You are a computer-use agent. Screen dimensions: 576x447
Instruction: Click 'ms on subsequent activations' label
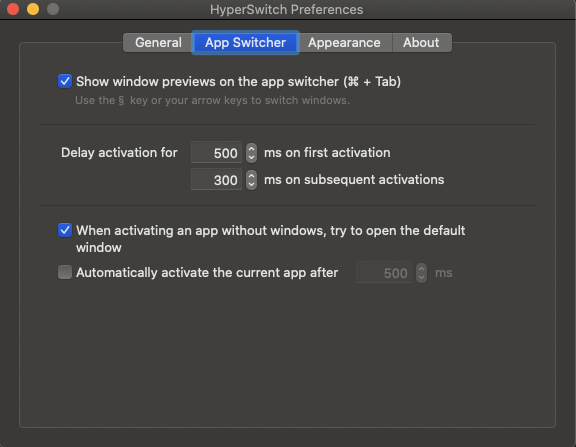(354, 180)
